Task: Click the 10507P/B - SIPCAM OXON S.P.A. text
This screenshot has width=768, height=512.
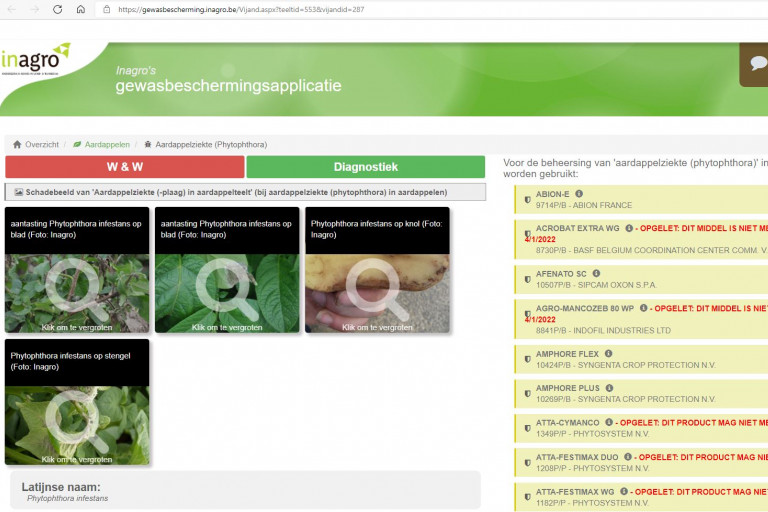Action: [596, 285]
